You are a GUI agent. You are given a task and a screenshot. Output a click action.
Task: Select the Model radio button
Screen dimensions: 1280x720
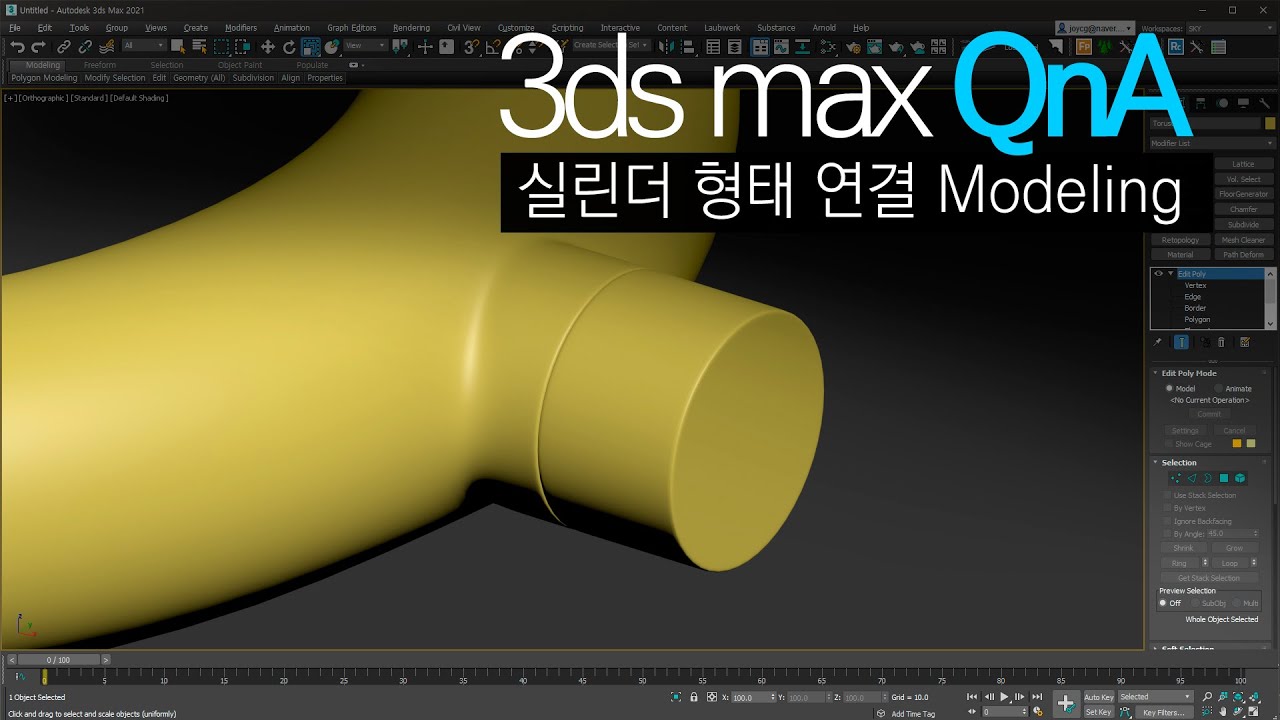(1169, 388)
